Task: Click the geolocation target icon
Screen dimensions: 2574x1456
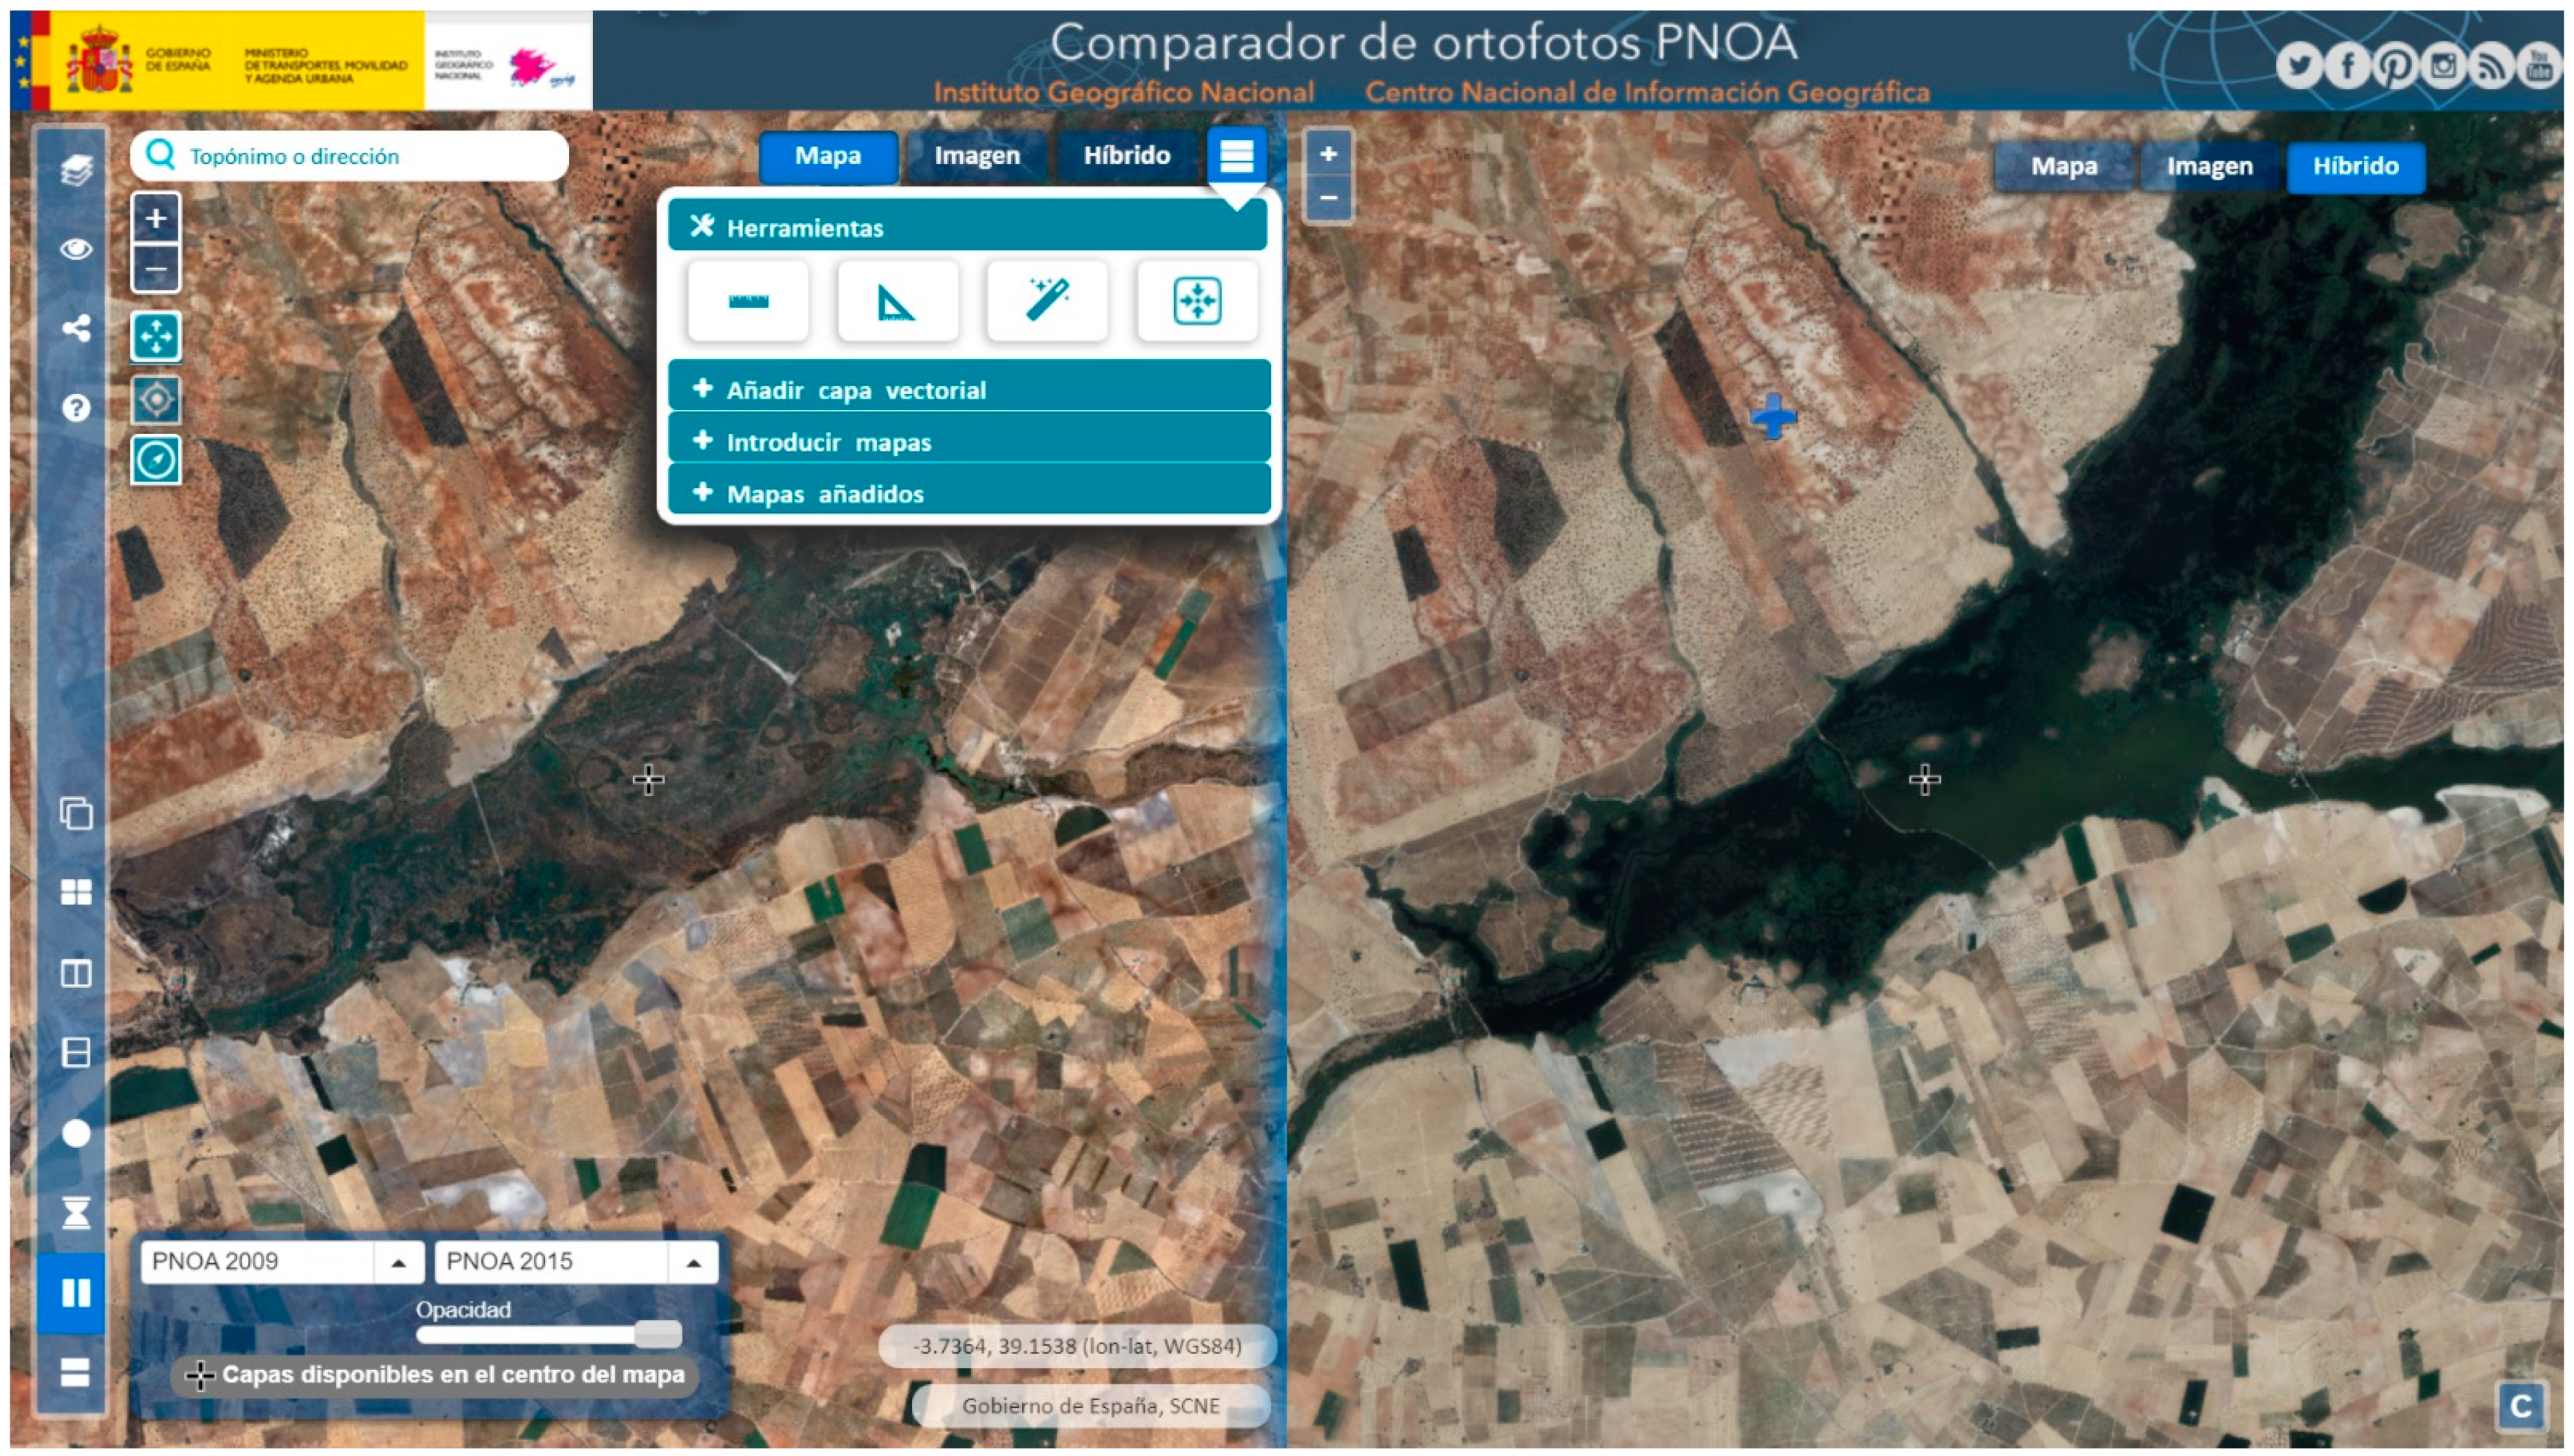Action: click(x=156, y=399)
